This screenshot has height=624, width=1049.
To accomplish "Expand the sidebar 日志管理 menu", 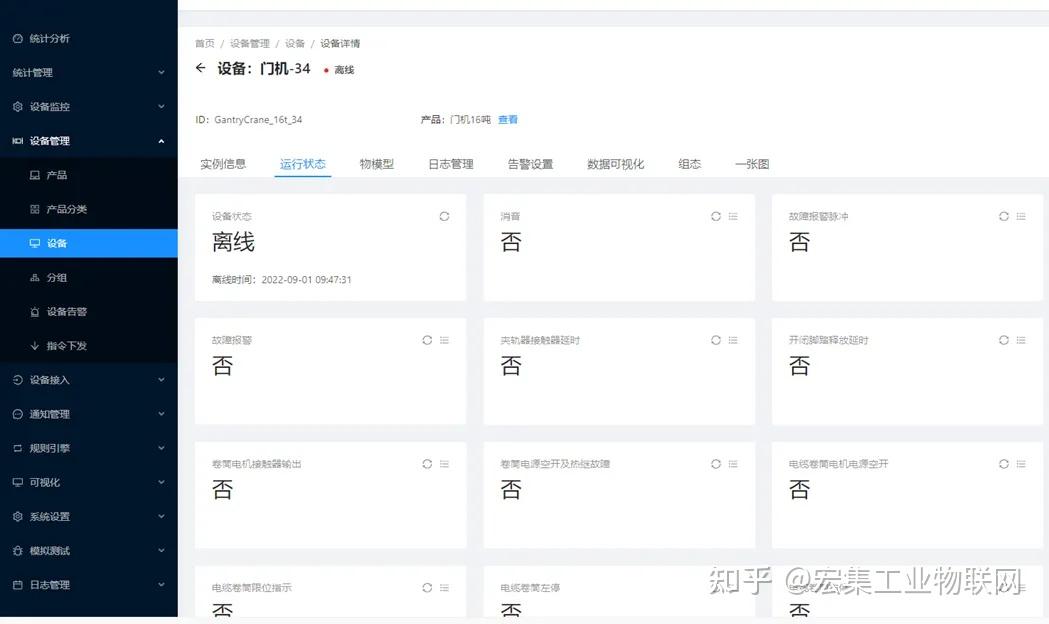I will (x=89, y=584).
